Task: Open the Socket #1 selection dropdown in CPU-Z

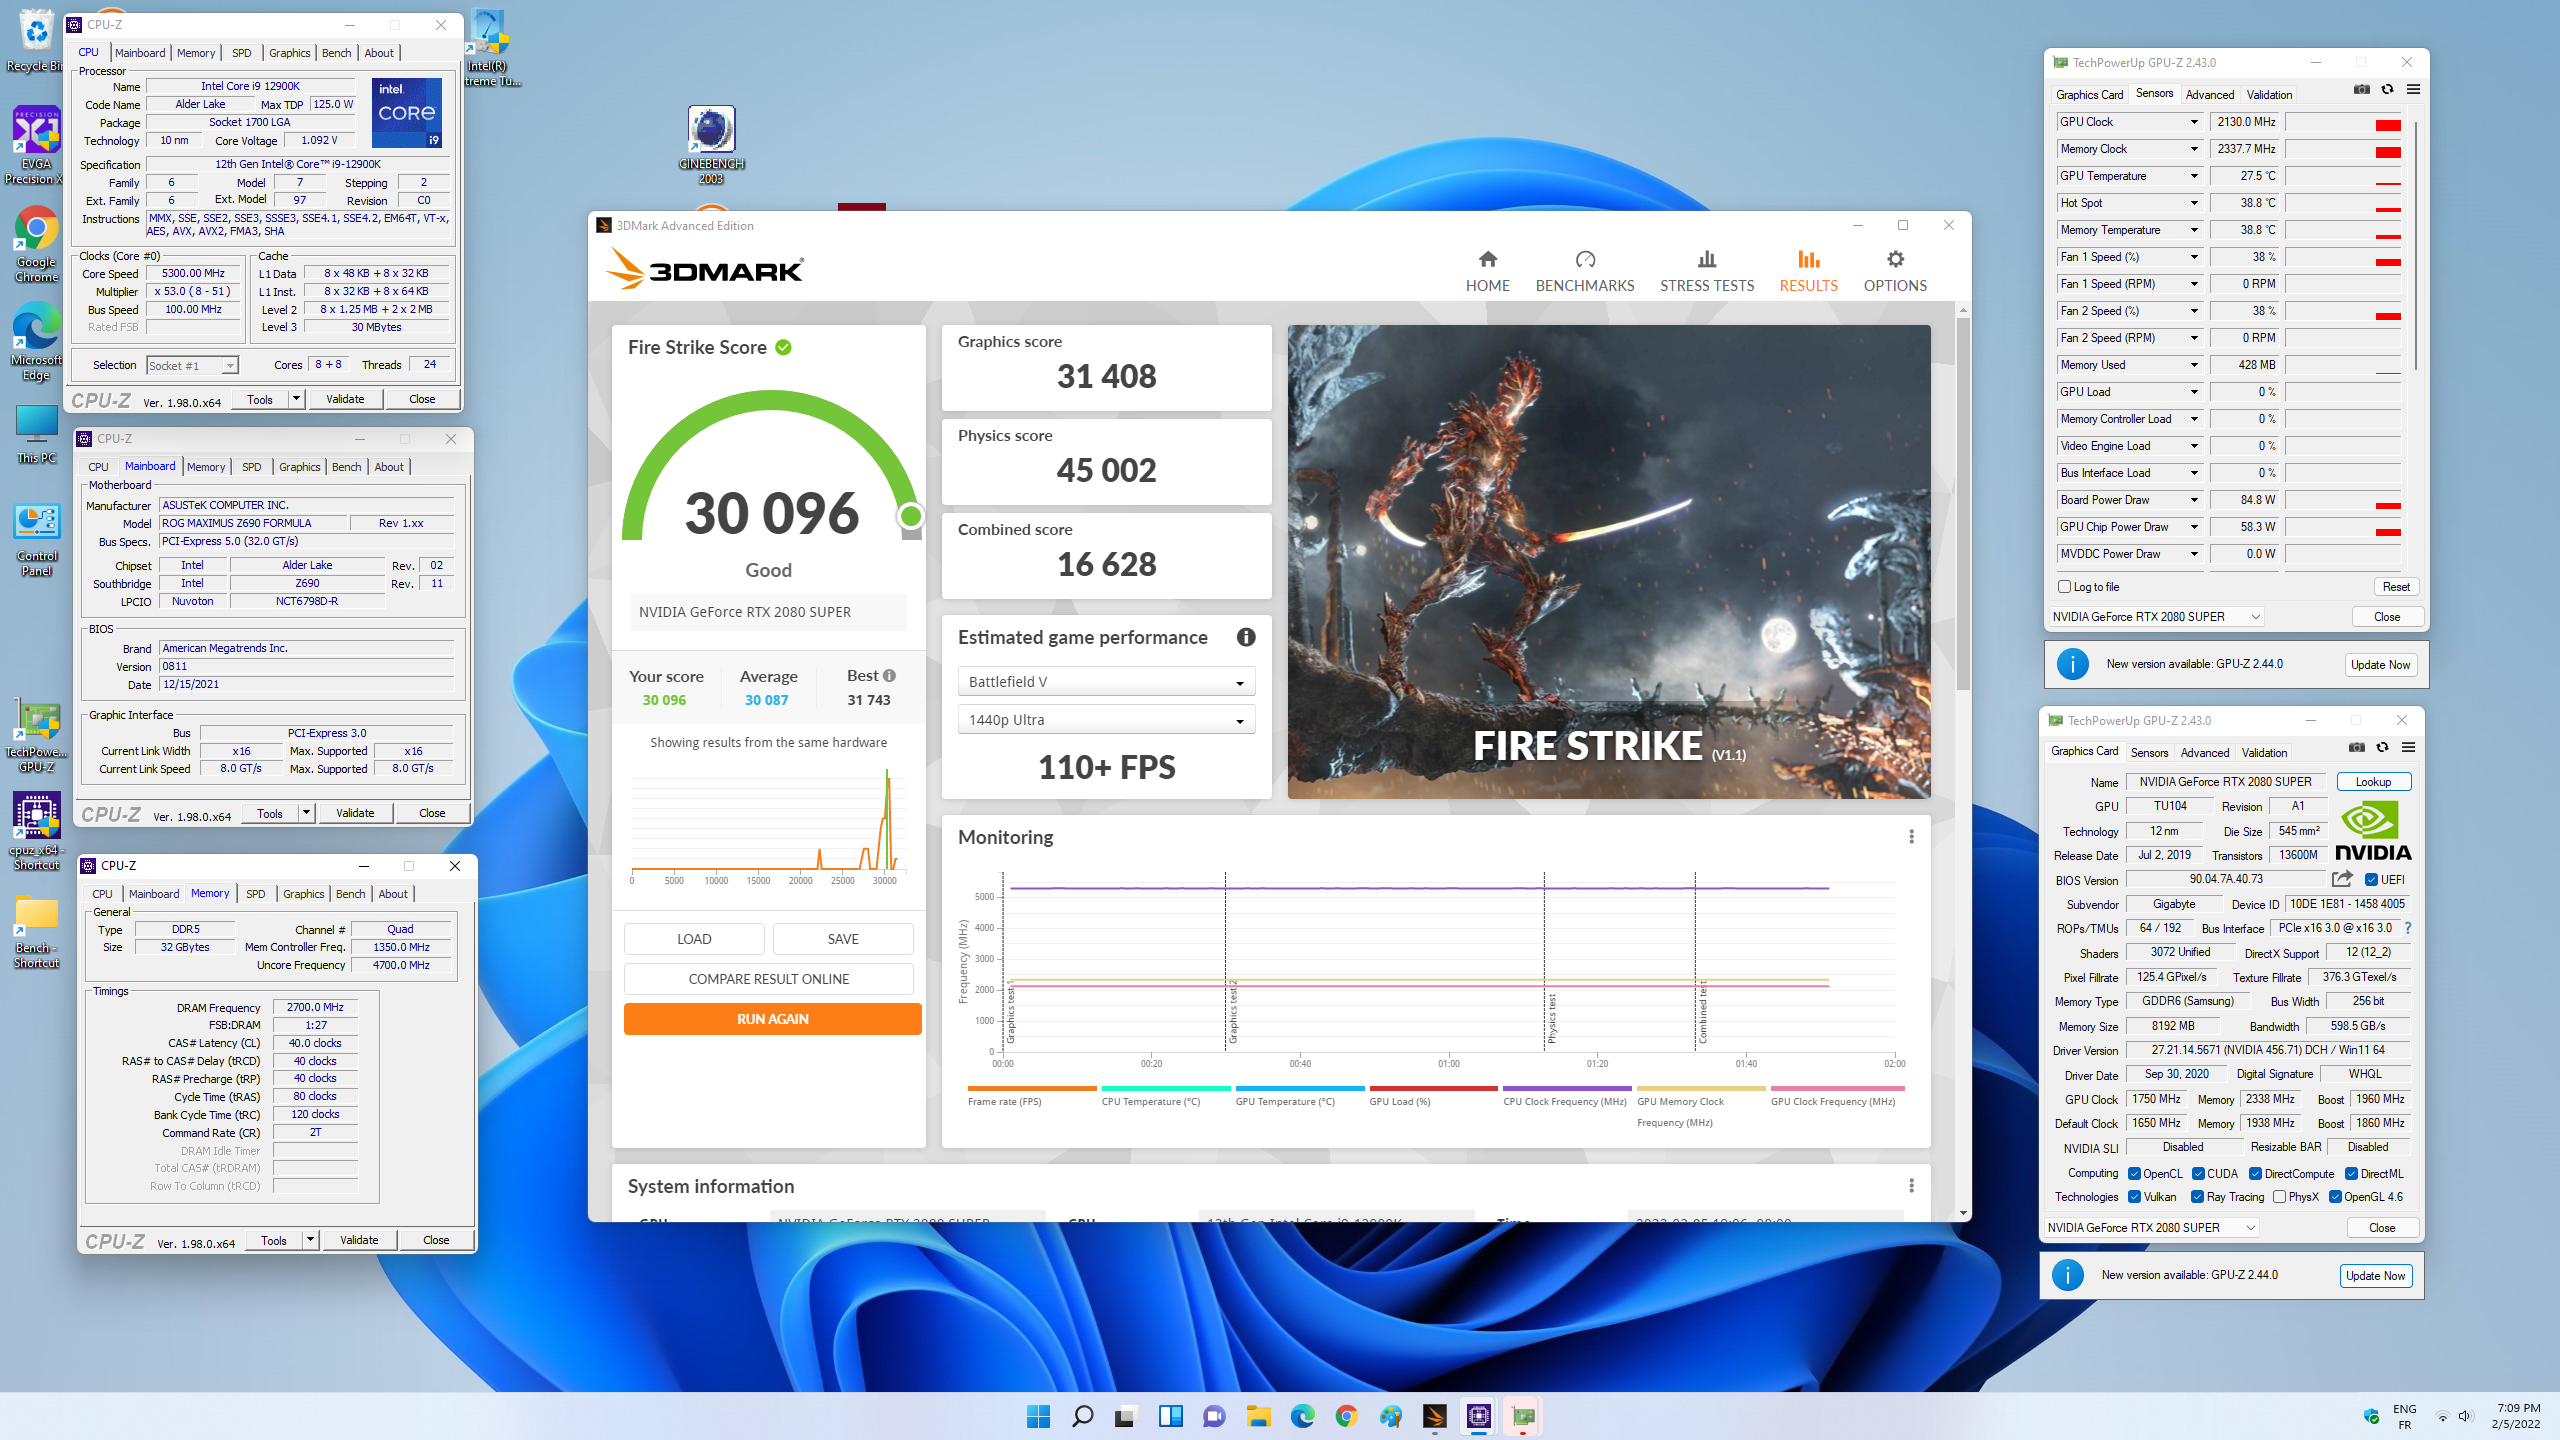Action: tap(192, 366)
